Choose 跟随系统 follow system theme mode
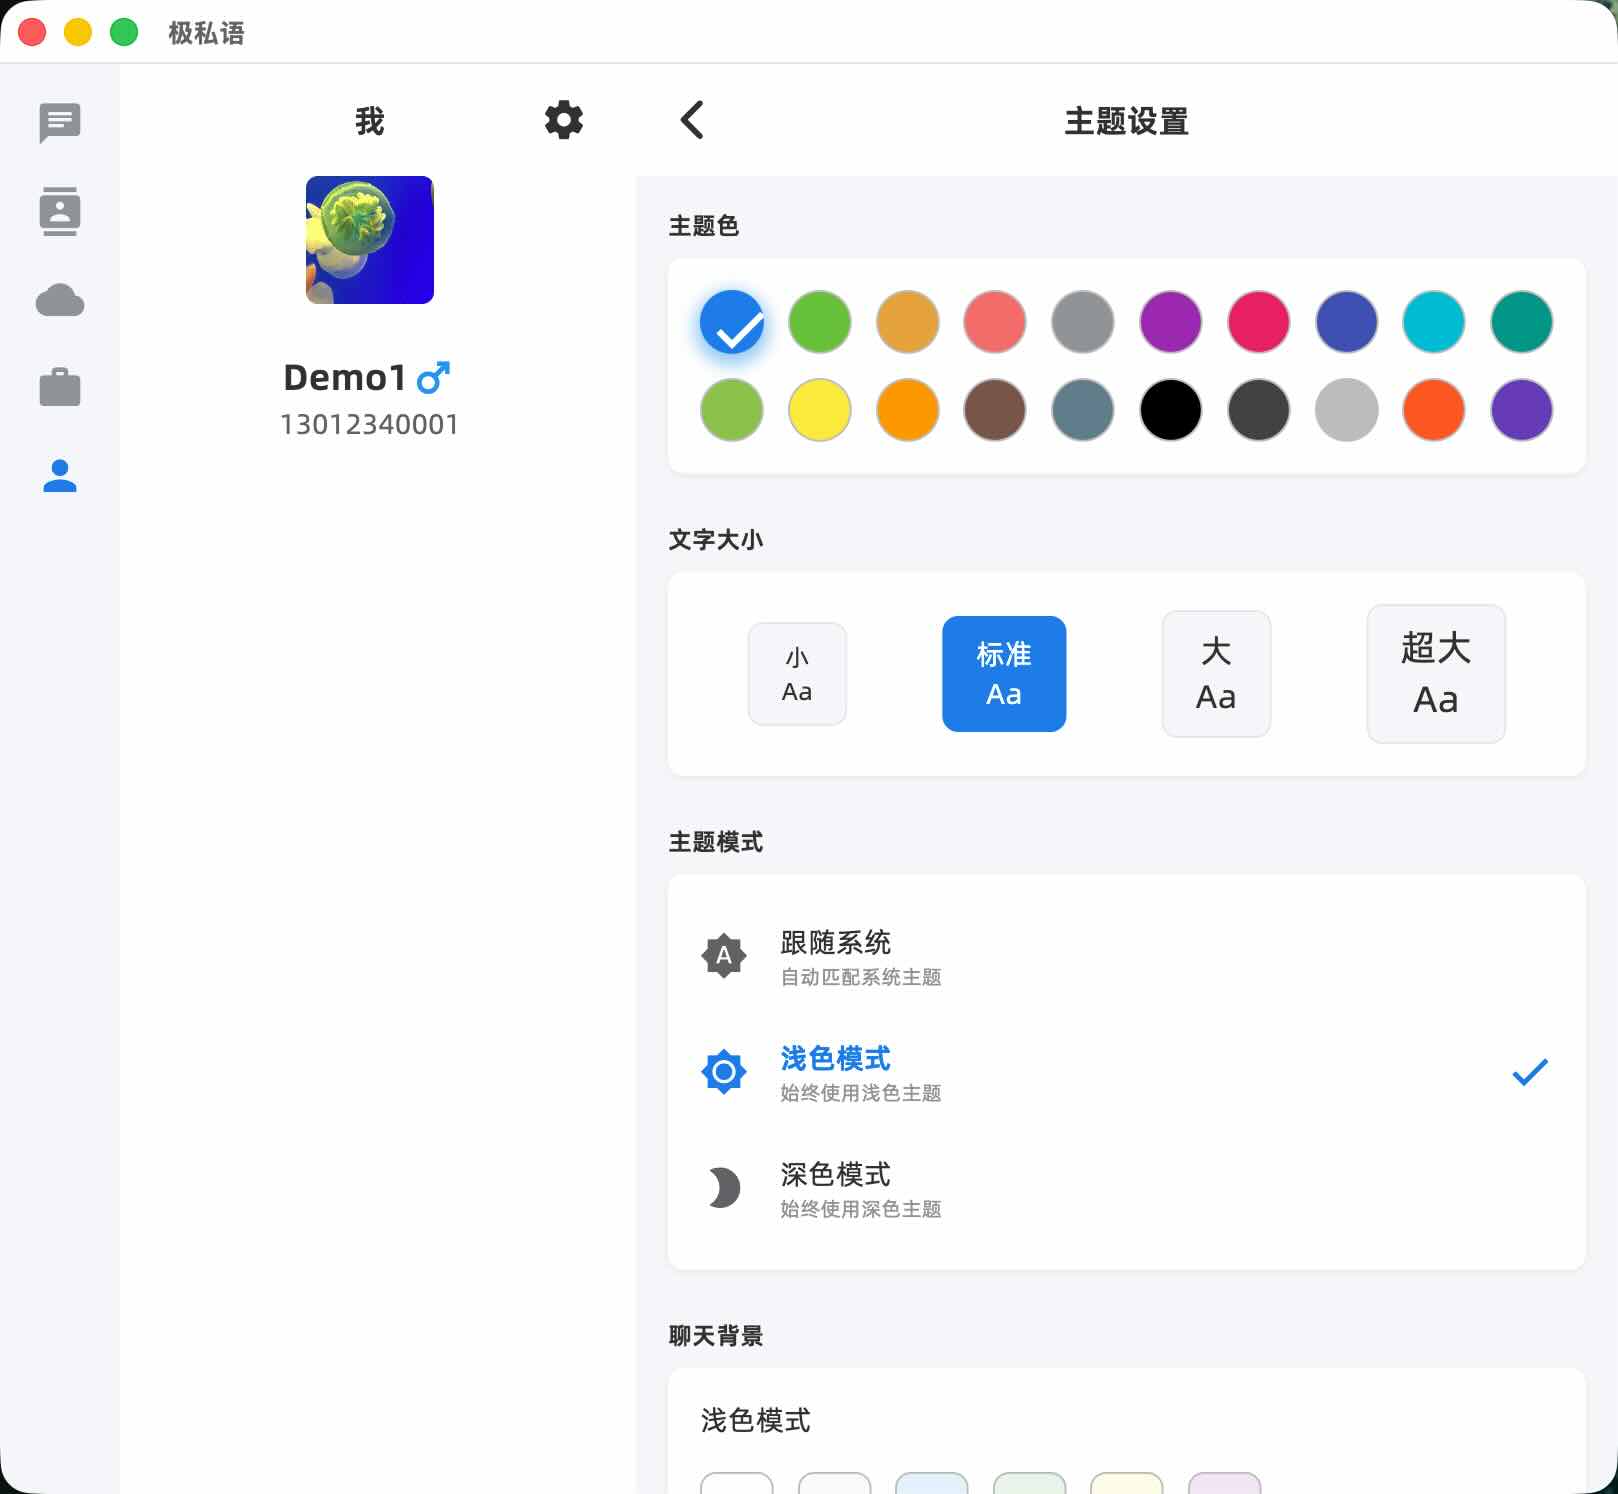This screenshot has width=1618, height=1494. tap(1126, 957)
